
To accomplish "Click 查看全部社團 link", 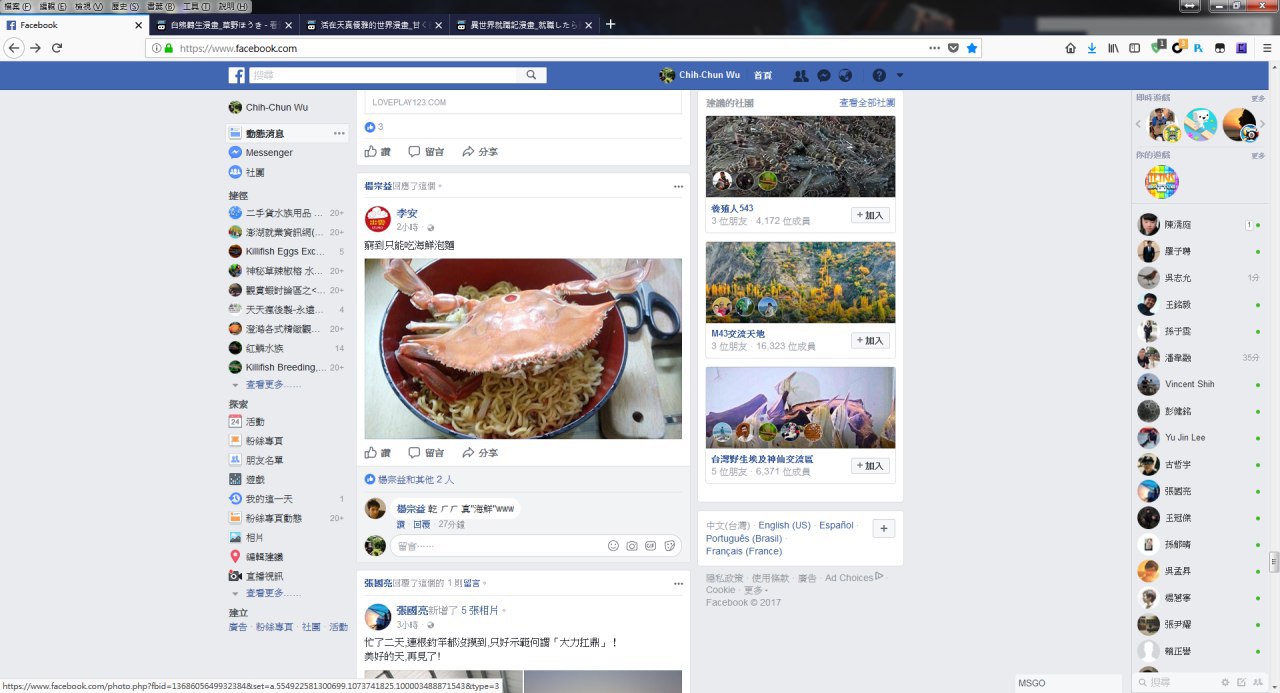I will (x=867, y=103).
